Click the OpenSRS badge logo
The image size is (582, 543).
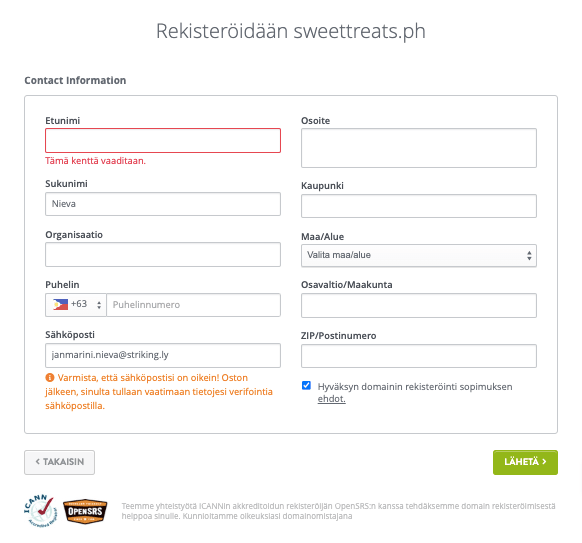coord(85,511)
